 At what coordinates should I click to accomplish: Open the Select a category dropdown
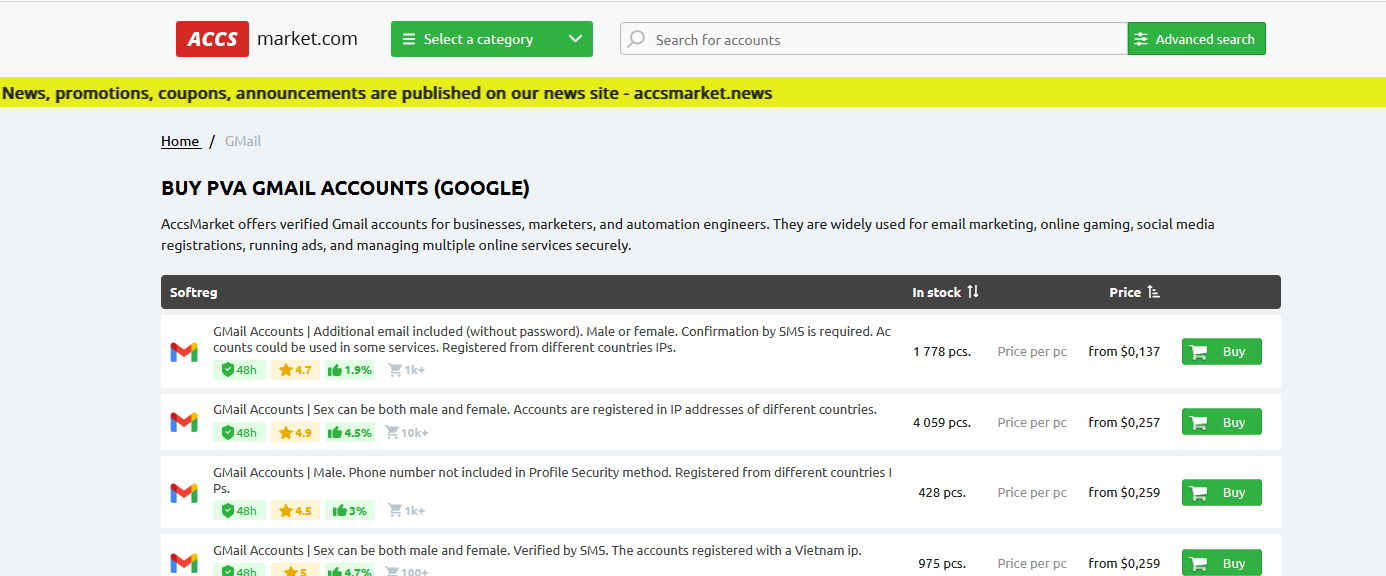(x=492, y=39)
